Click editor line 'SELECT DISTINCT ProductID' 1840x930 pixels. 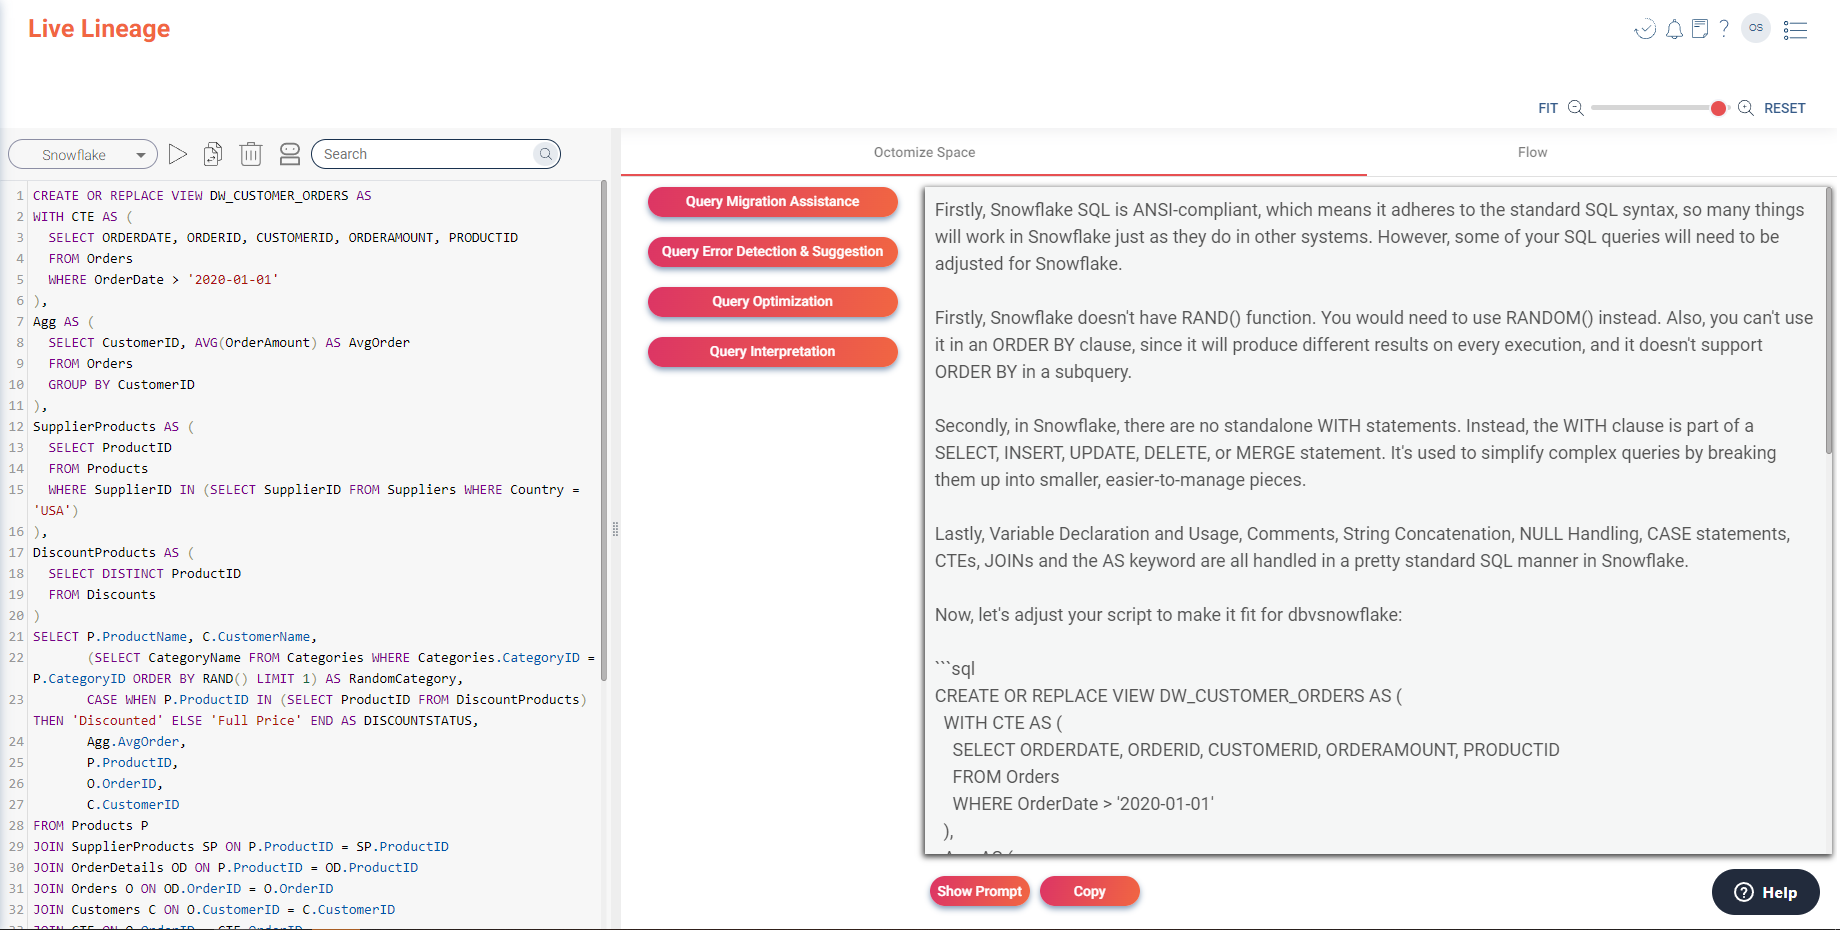144,574
